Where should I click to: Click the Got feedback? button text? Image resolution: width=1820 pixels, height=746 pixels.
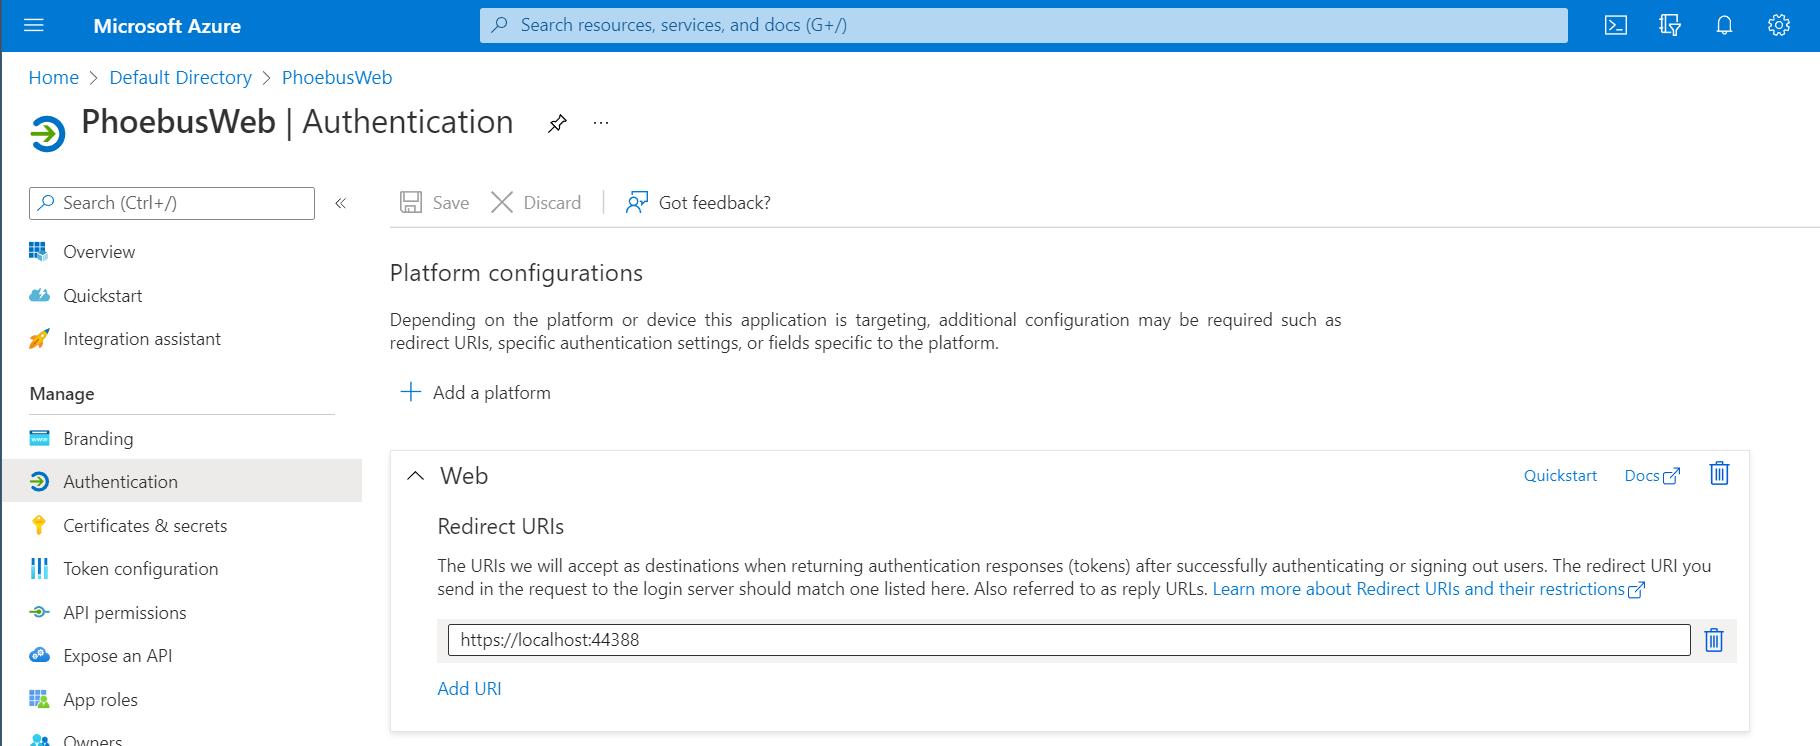(x=714, y=202)
